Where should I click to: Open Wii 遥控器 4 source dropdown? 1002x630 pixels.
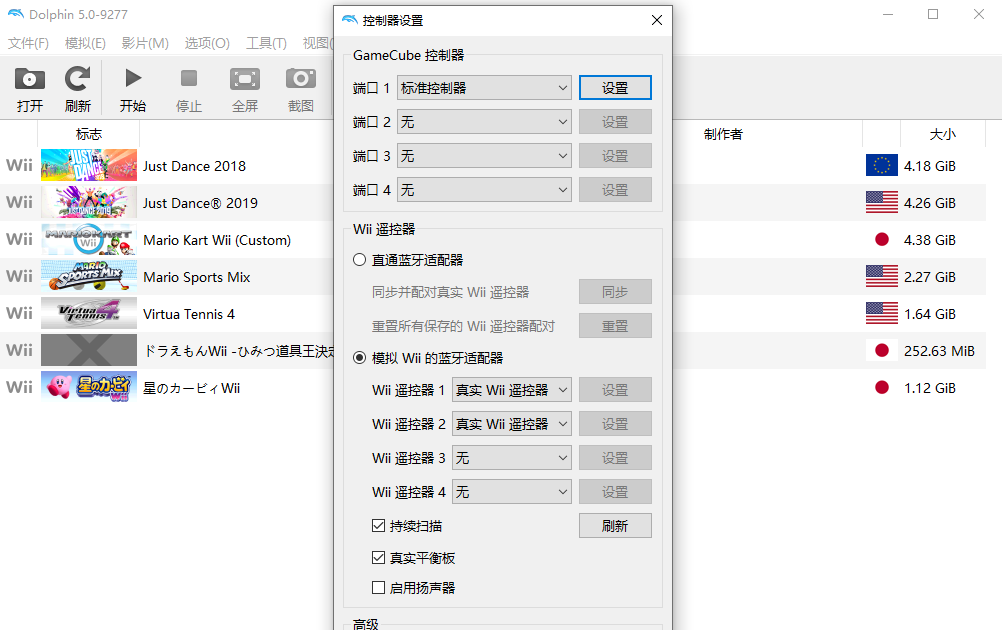[x=511, y=492]
